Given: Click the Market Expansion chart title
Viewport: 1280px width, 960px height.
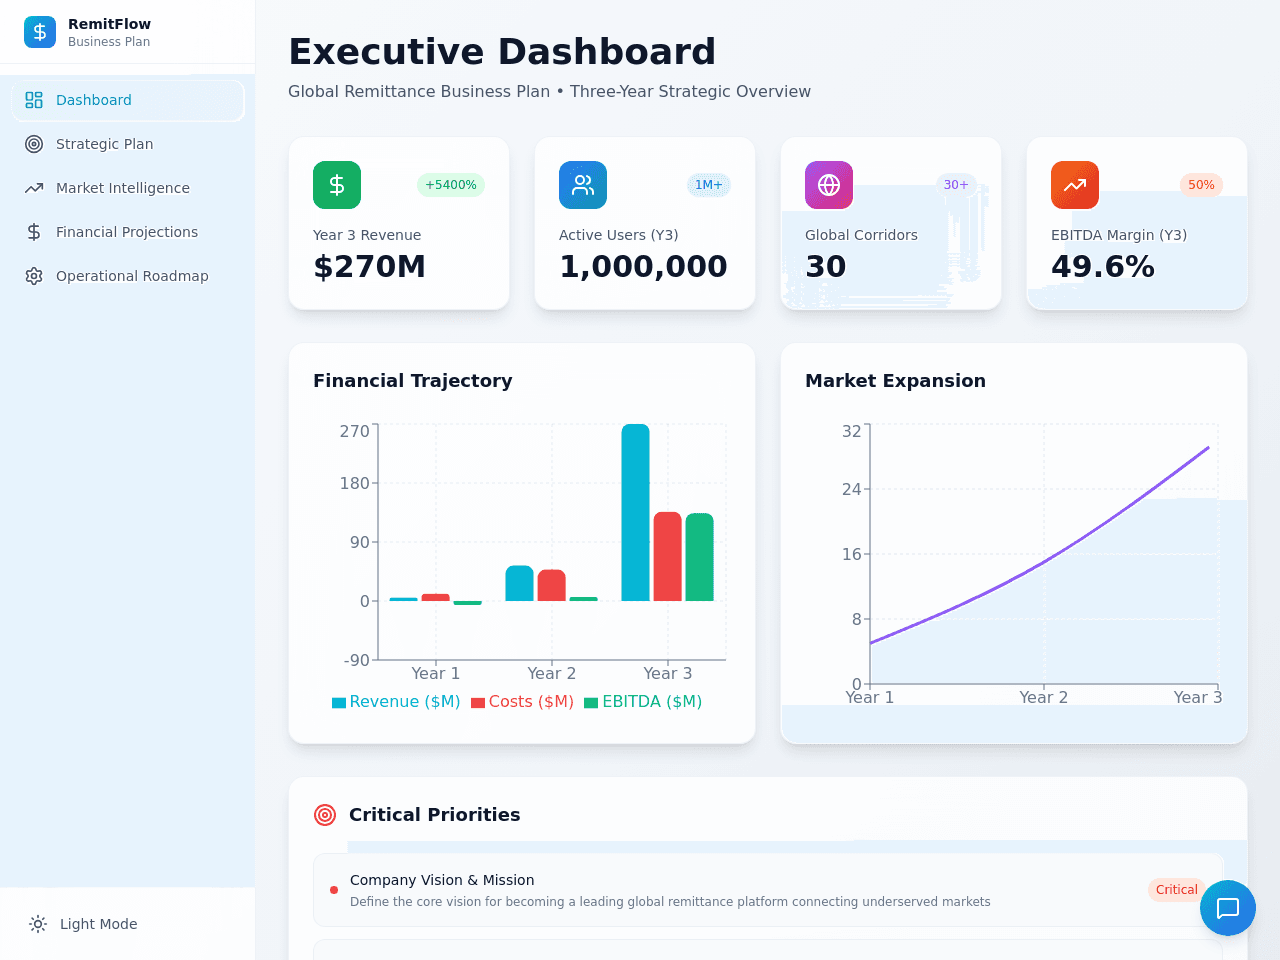Looking at the screenshot, I should click(896, 381).
